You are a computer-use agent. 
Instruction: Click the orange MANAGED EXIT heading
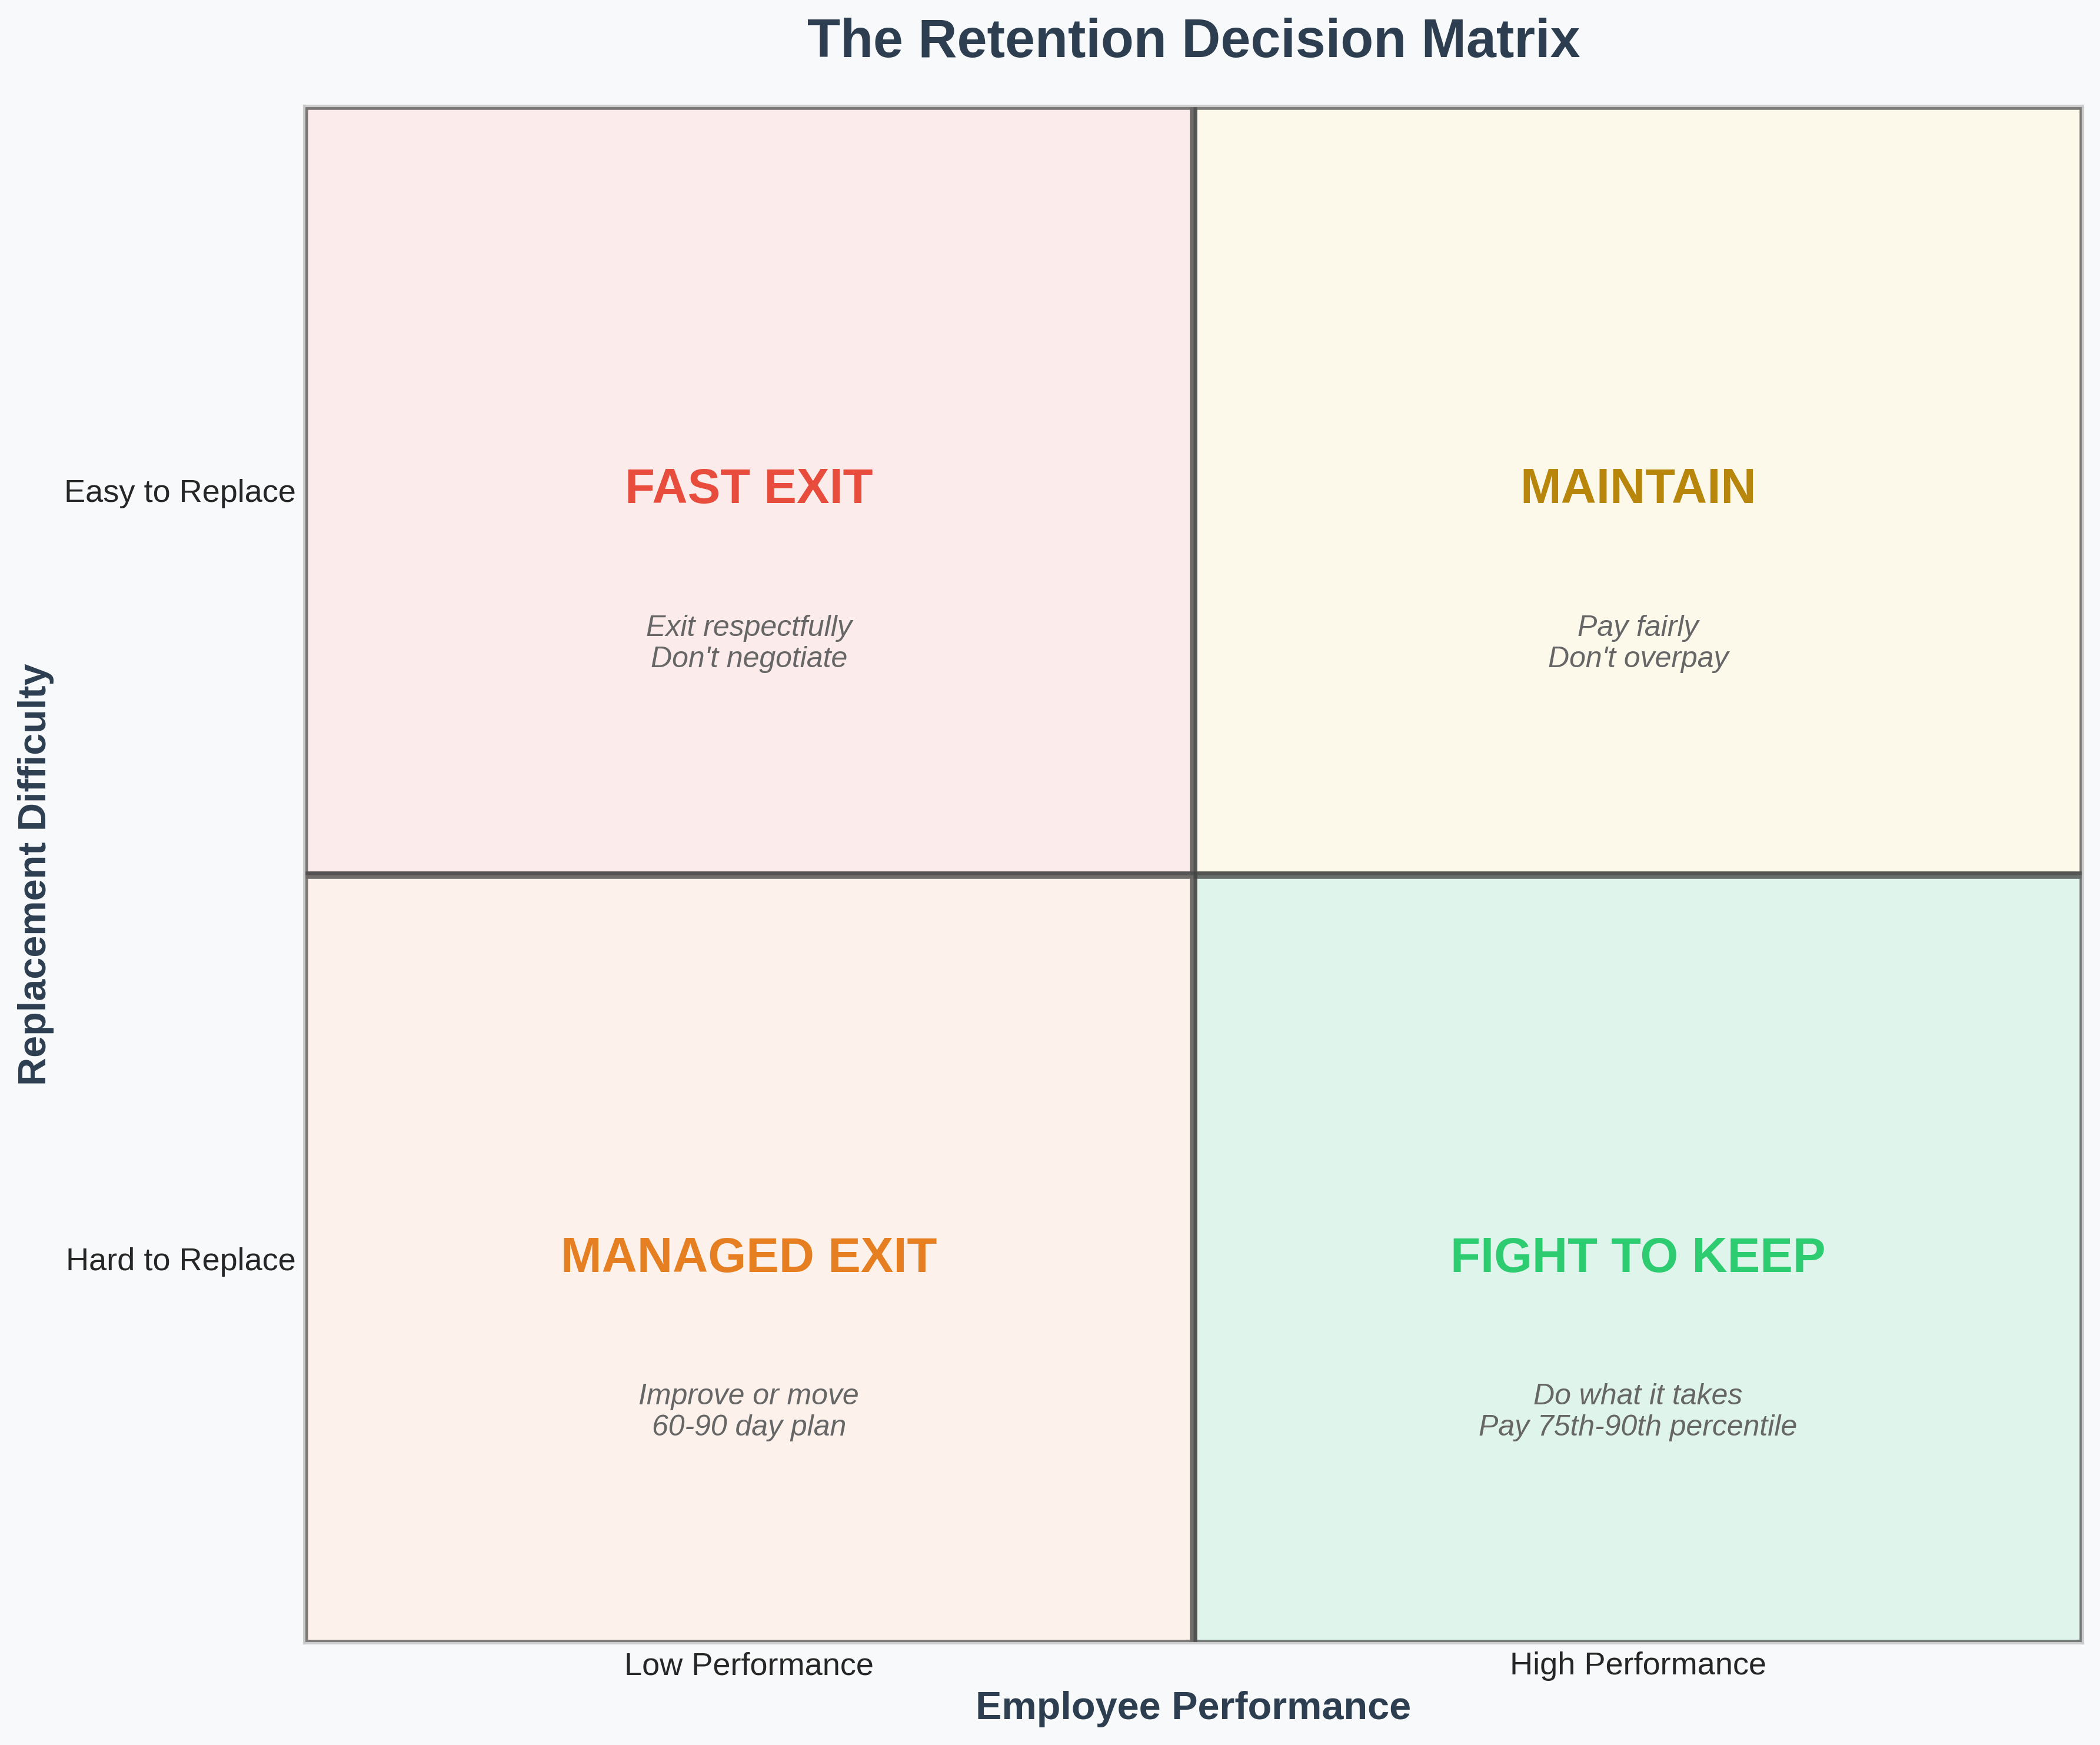(x=748, y=1256)
